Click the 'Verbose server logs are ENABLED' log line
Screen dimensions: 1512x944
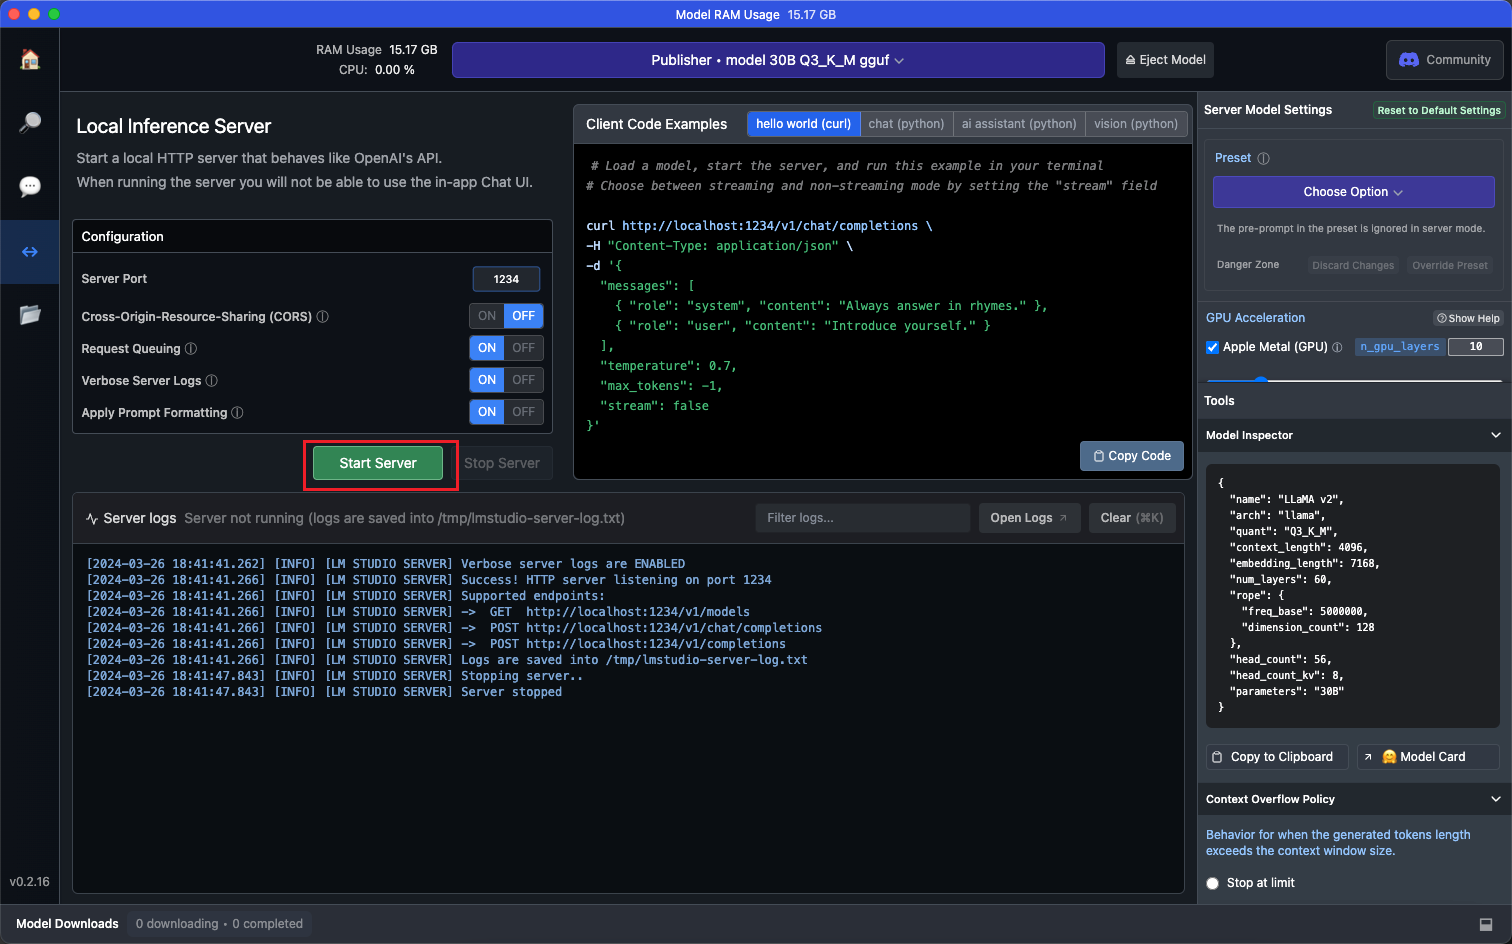click(x=386, y=564)
